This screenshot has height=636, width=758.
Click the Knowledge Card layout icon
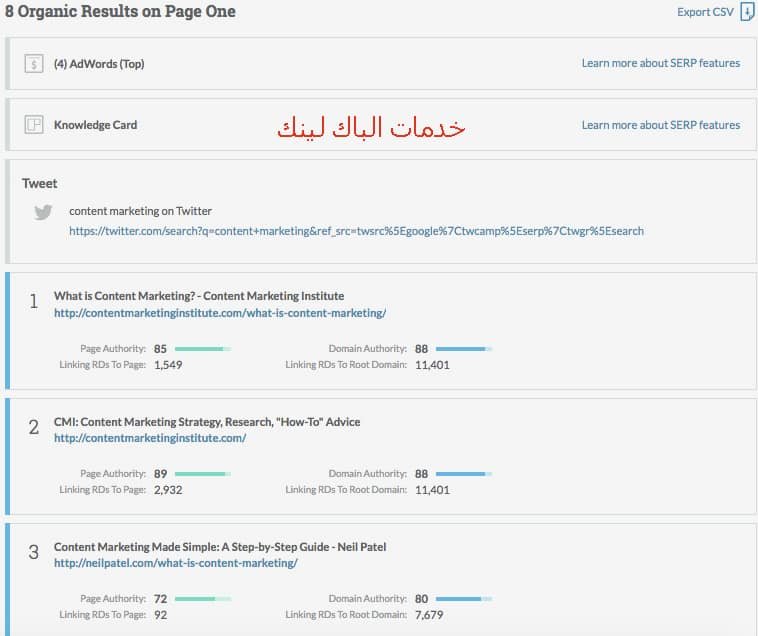34,125
